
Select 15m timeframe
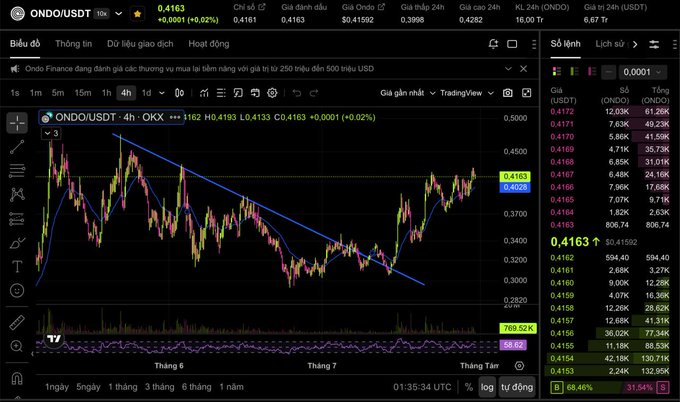83,93
